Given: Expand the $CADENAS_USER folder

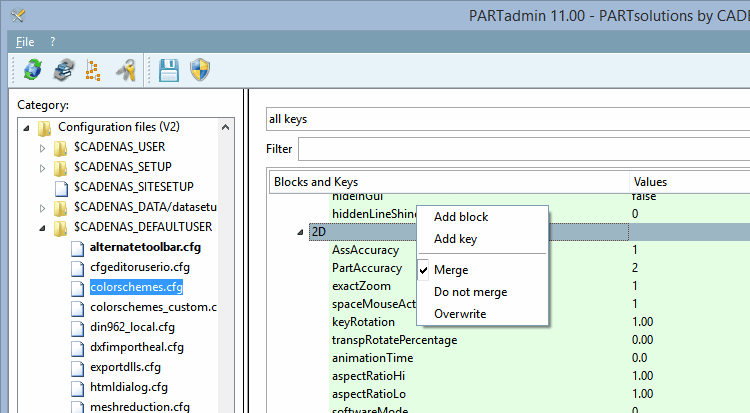Looking at the screenshot, I should (42, 147).
